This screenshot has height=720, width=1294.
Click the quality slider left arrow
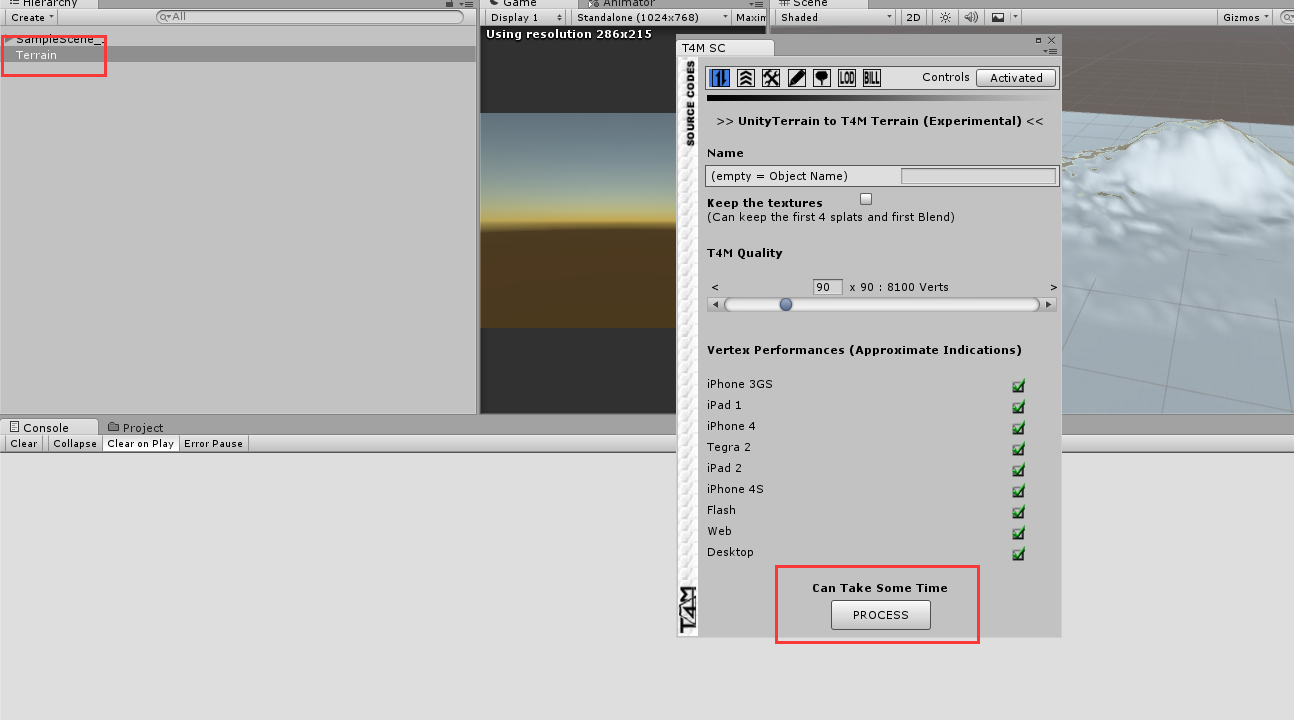tap(714, 304)
